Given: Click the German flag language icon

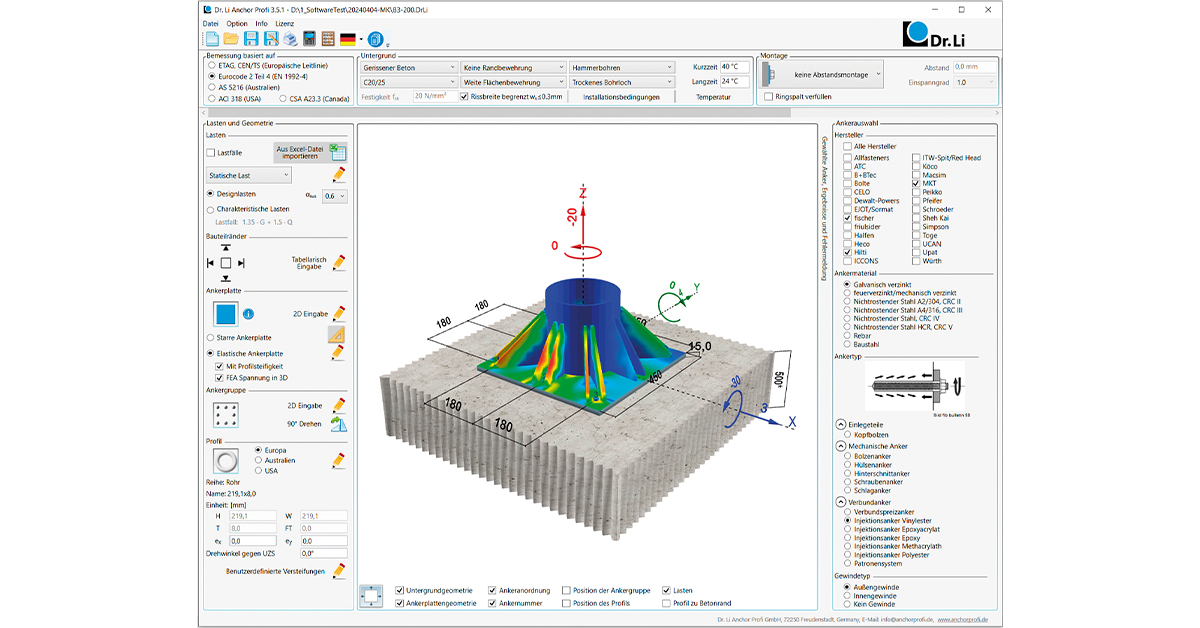Looking at the screenshot, I should 348,39.
